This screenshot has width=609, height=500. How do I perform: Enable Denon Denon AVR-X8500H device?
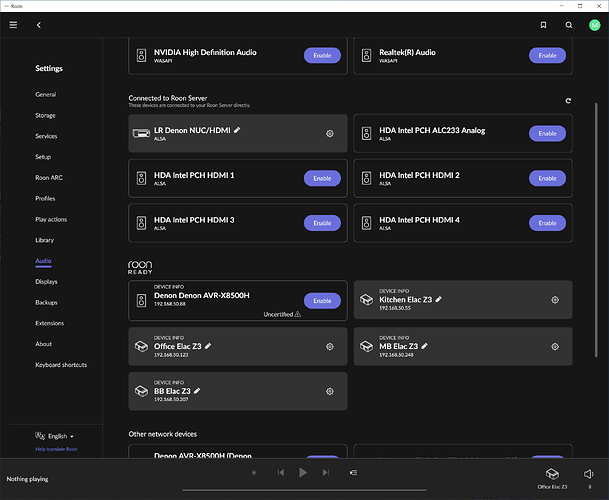click(322, 301)
